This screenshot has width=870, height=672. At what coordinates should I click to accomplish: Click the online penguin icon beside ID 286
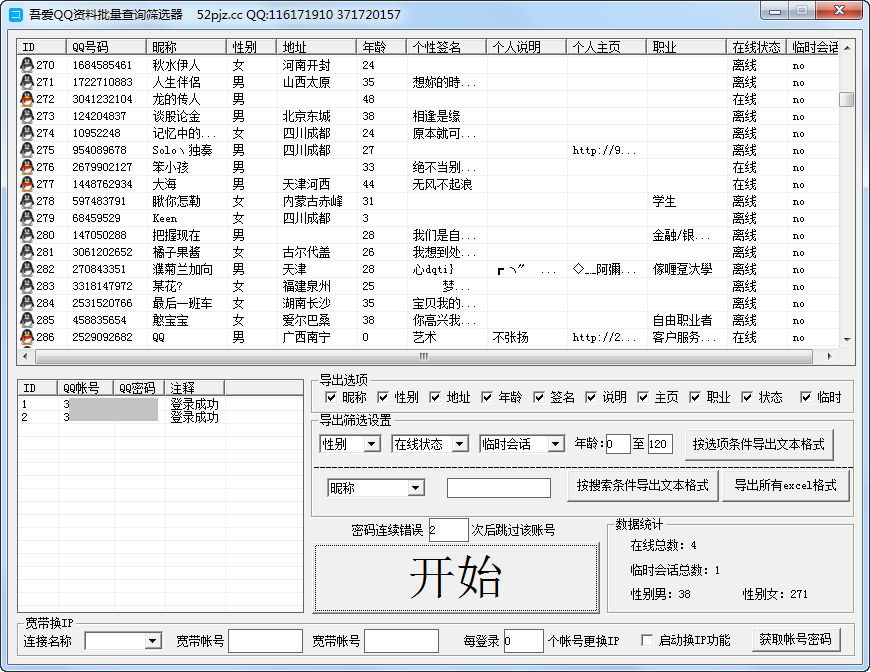27,337
